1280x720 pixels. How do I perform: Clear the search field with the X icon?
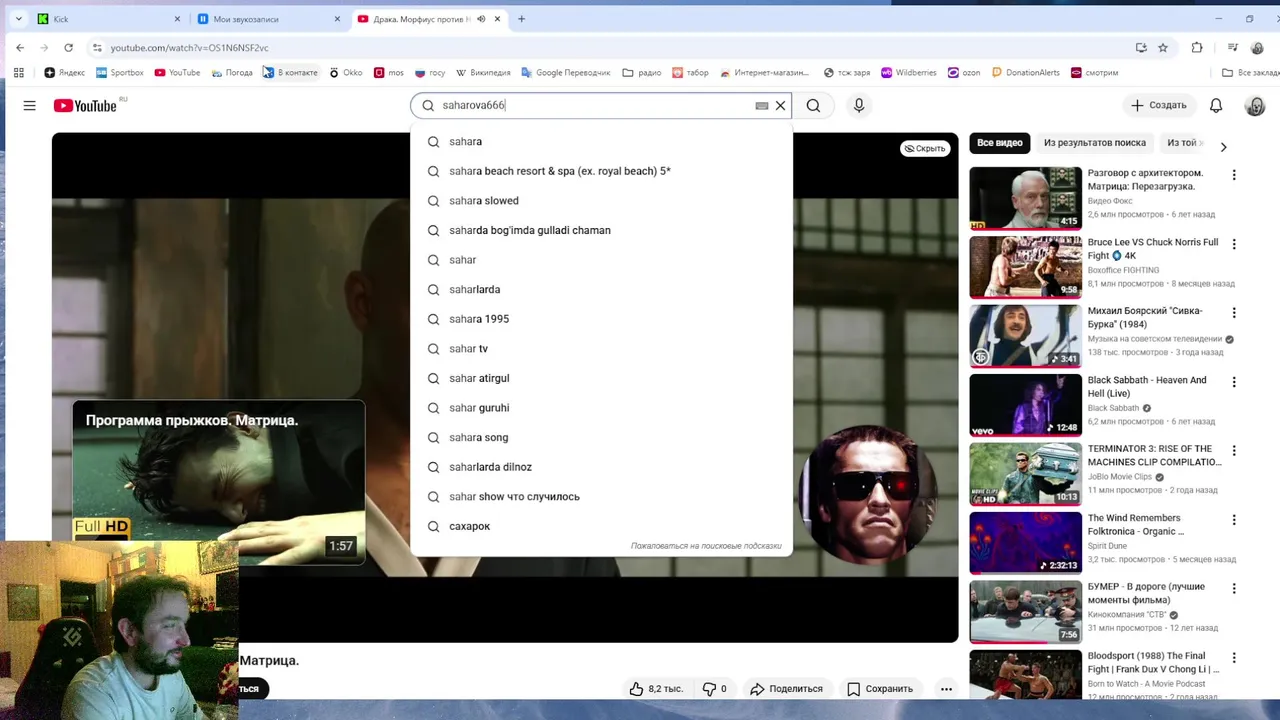pyautogui.click(x=780, y=105)
